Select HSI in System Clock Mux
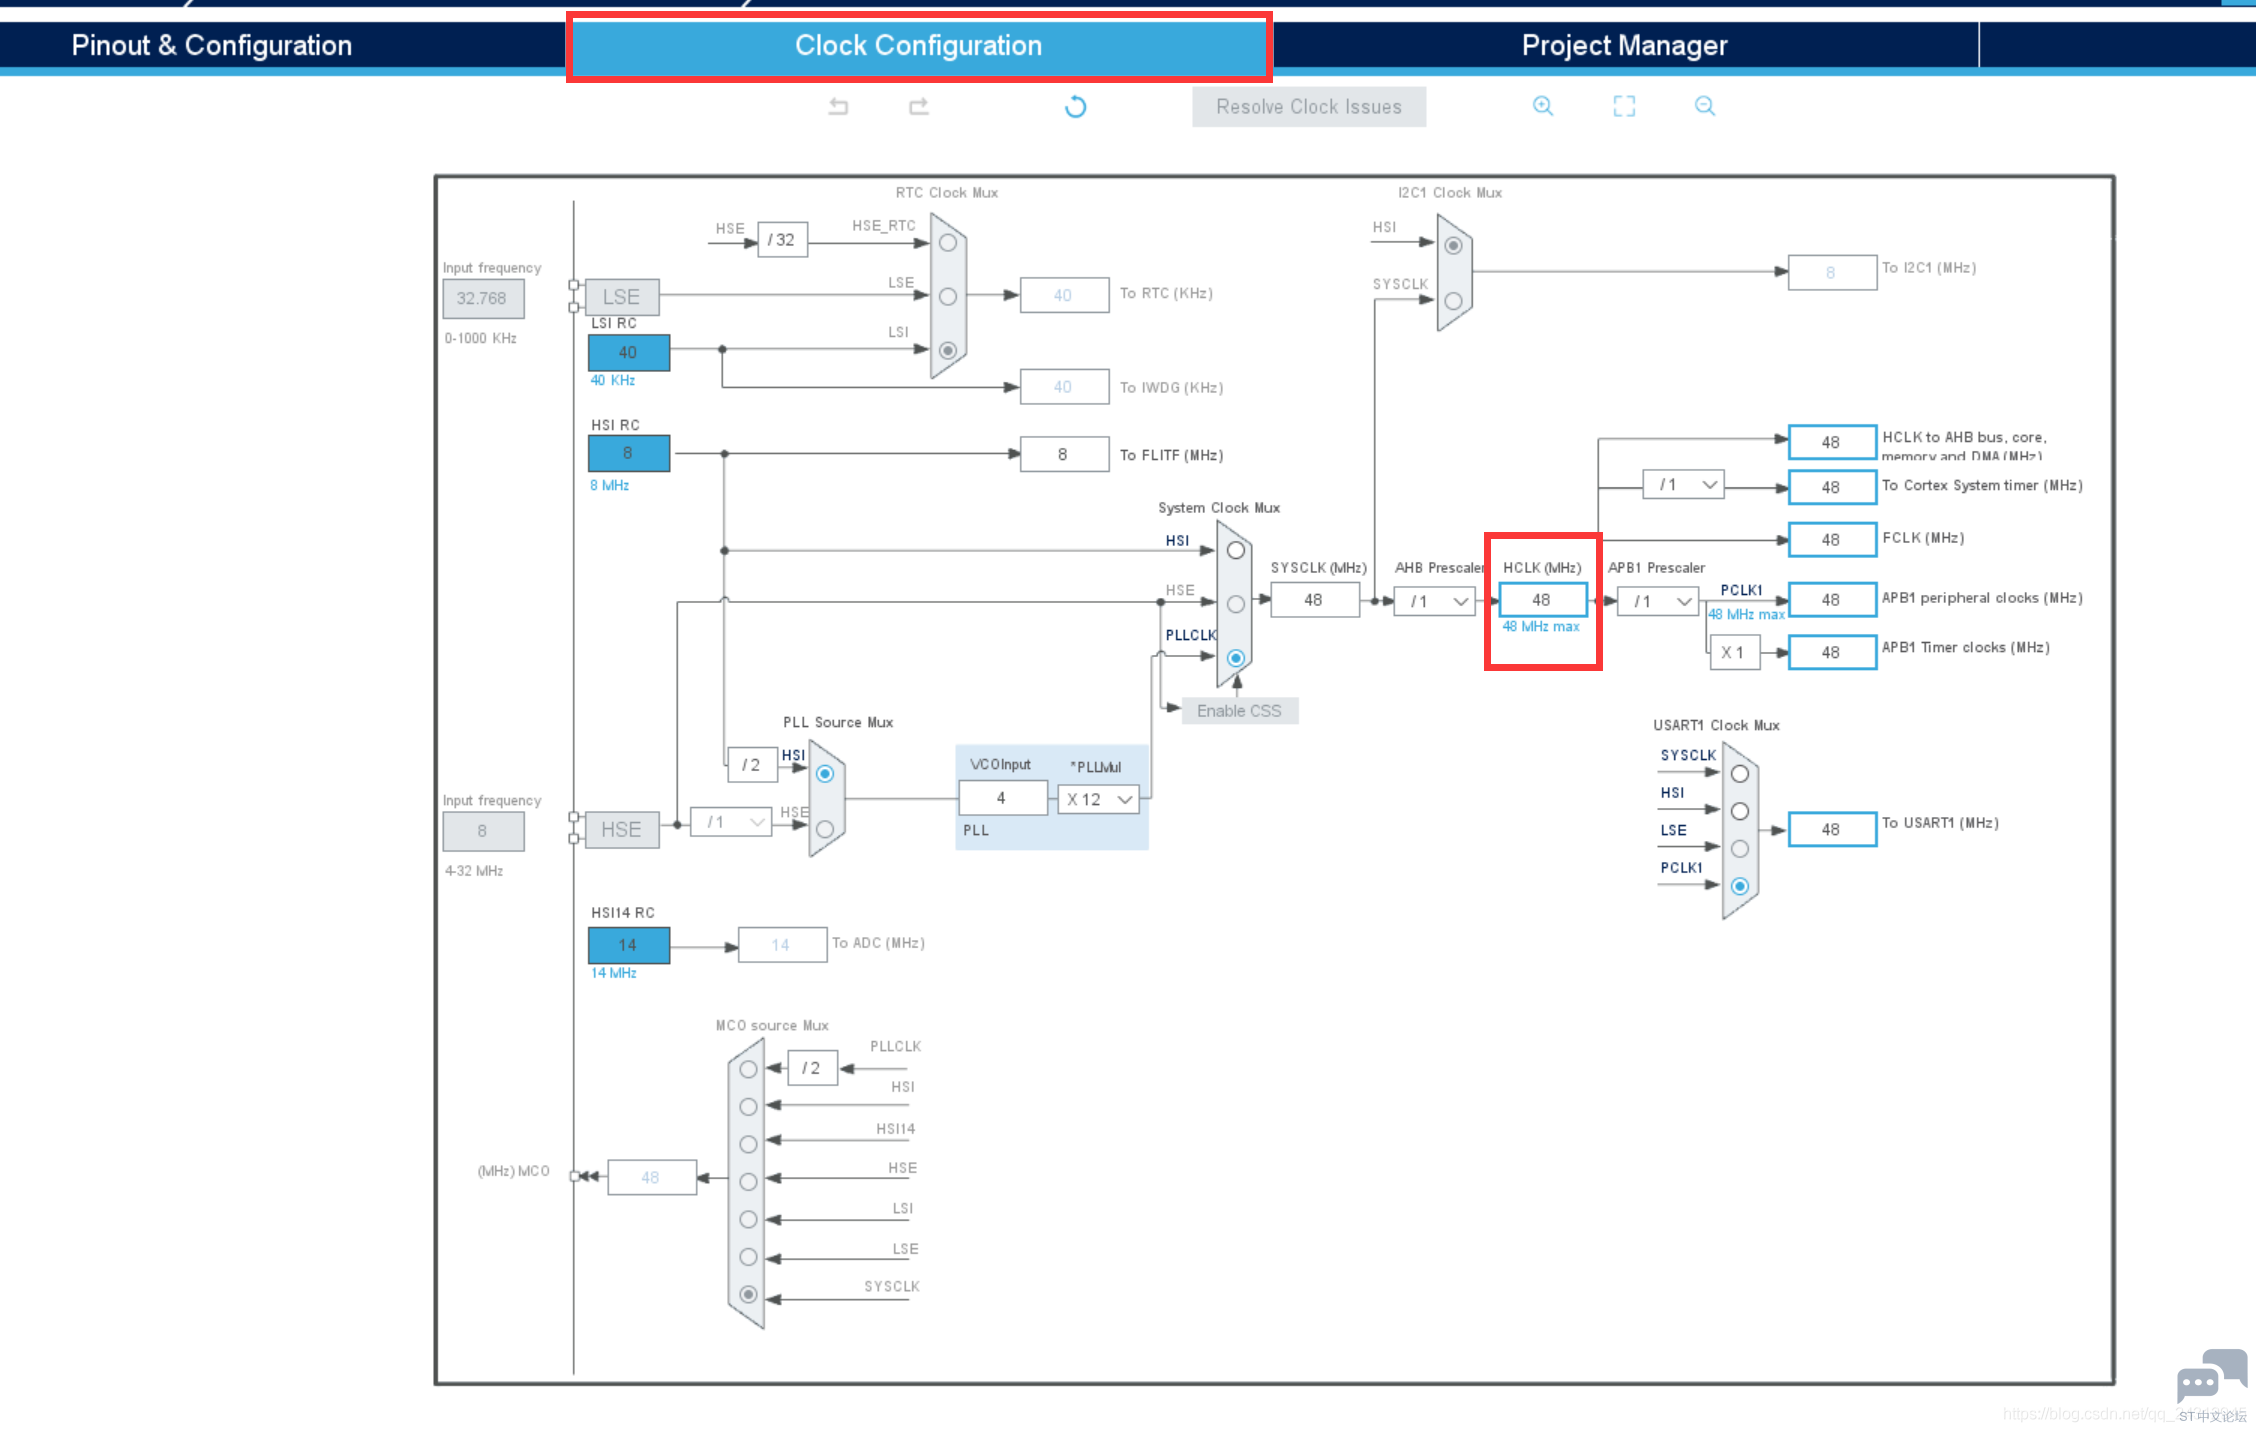Image resolution: width=2256 pixels, height=1432 pixels. pyautogui.click(x=1236, y=551)
